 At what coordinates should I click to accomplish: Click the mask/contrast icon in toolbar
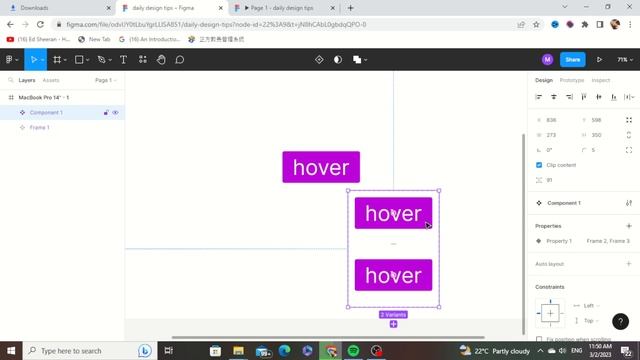coord(338,60)
